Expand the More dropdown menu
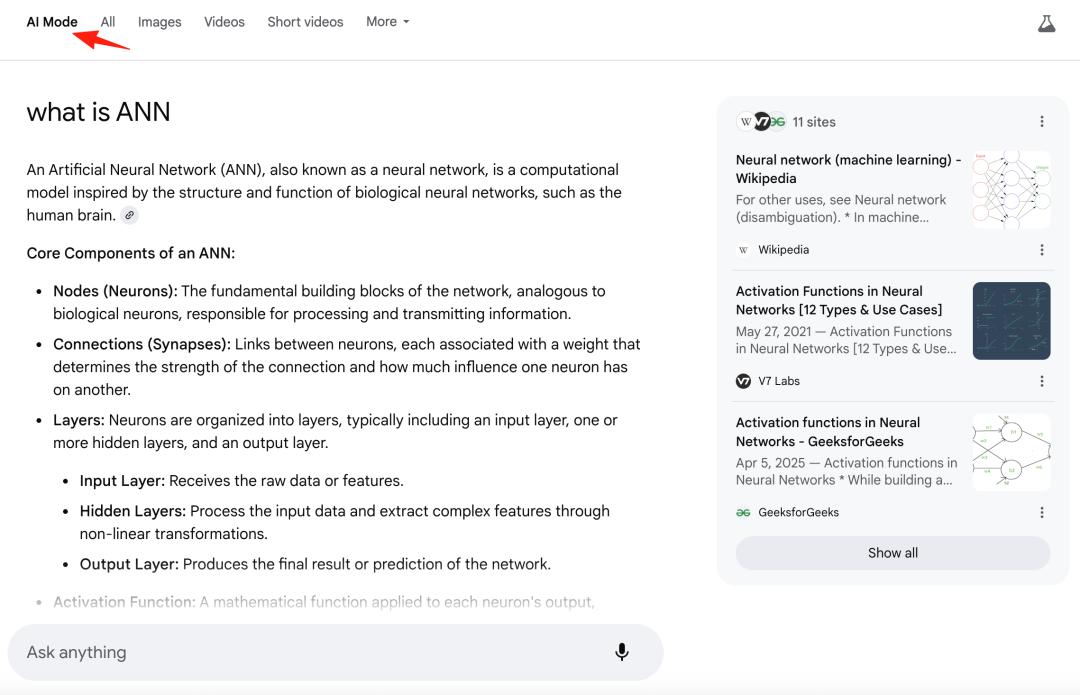 pyautogui.click(x=387, y=22)
